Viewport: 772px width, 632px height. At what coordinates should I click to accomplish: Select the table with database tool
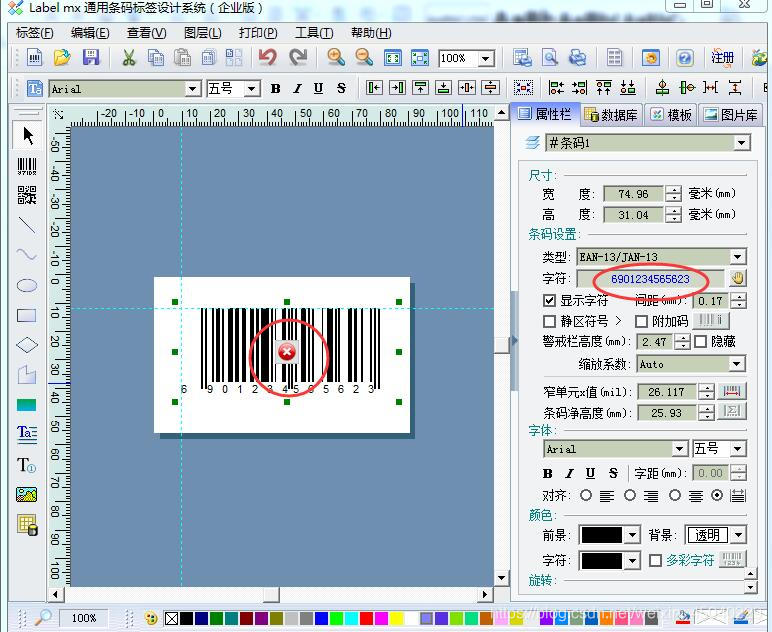tap(27, 525)
